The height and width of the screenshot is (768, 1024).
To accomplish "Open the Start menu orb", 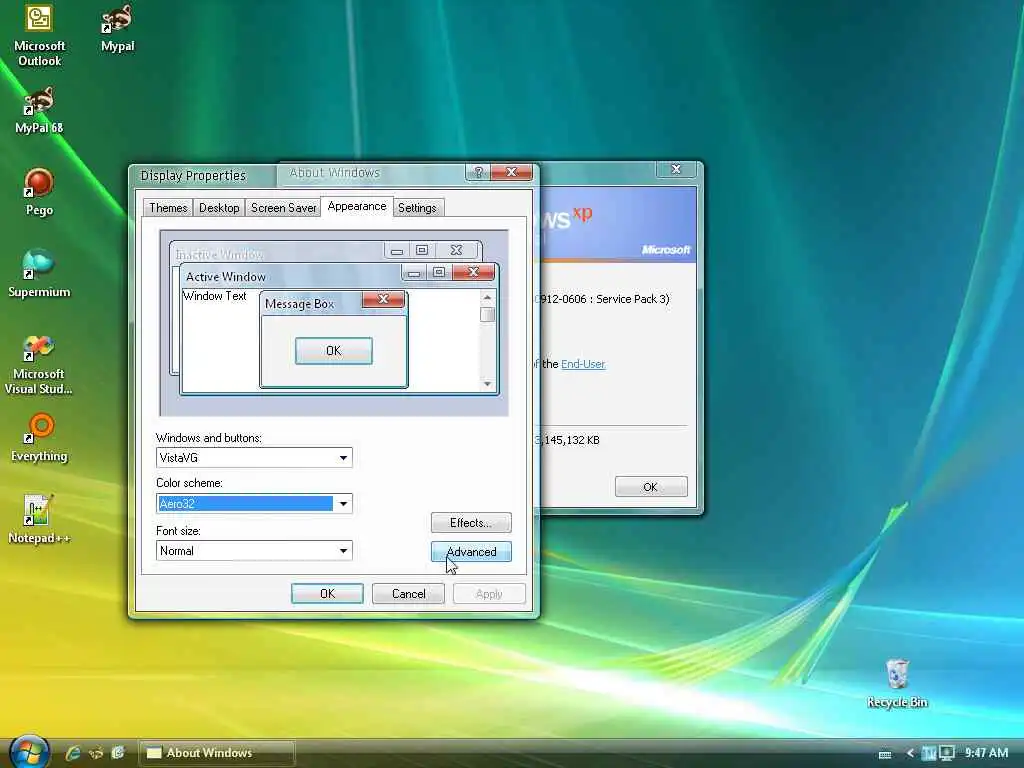I will 29,752.
